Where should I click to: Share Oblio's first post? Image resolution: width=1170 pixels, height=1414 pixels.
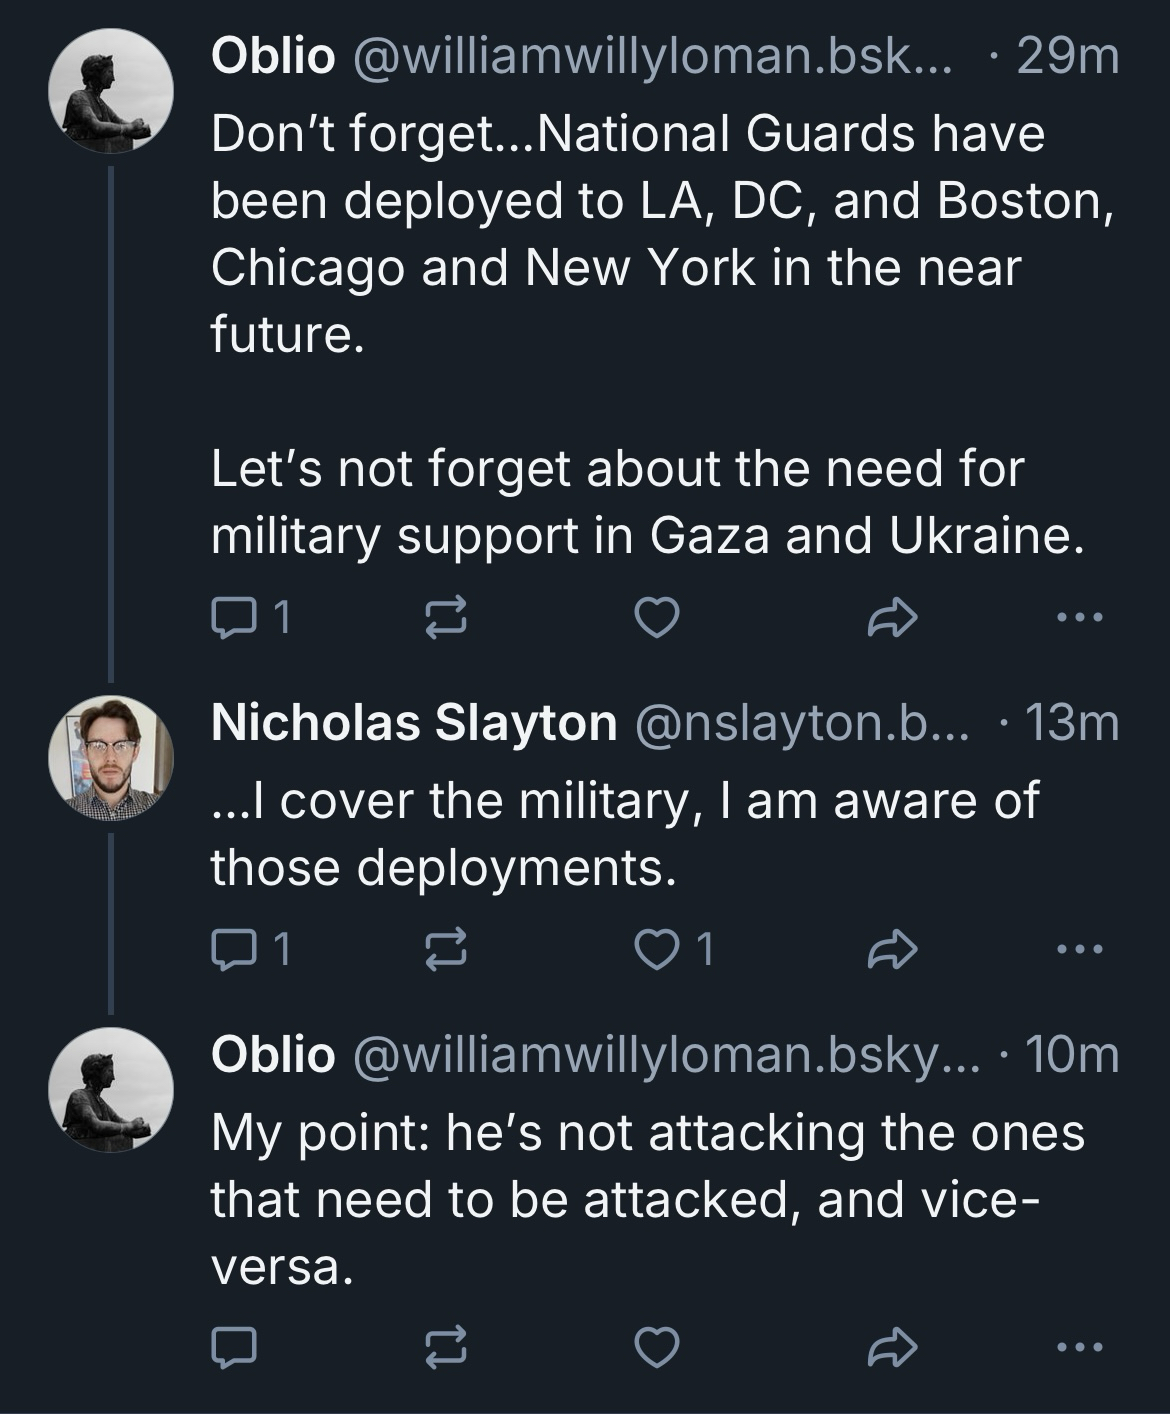tap(890, 617)
